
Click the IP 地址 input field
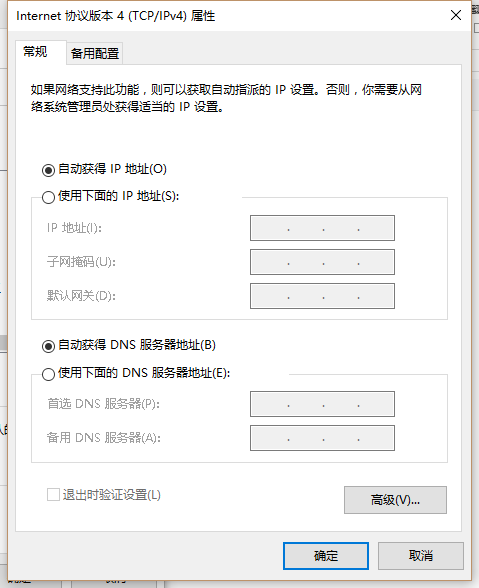click(x=323, y=228)
